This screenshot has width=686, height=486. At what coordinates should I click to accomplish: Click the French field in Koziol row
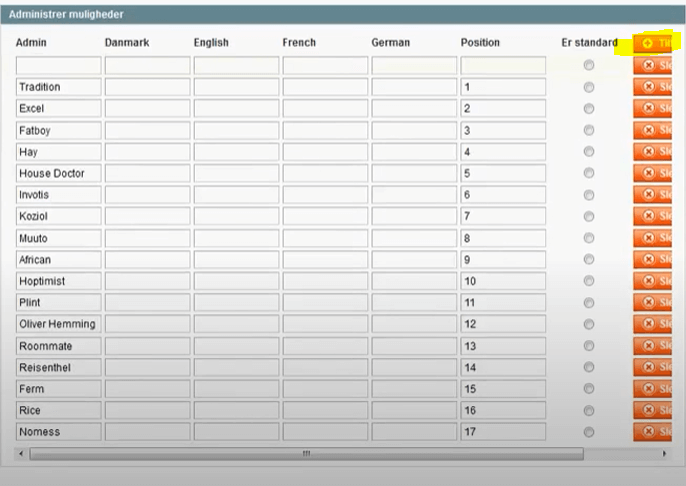pyautogui.click(x=325, y=216)
